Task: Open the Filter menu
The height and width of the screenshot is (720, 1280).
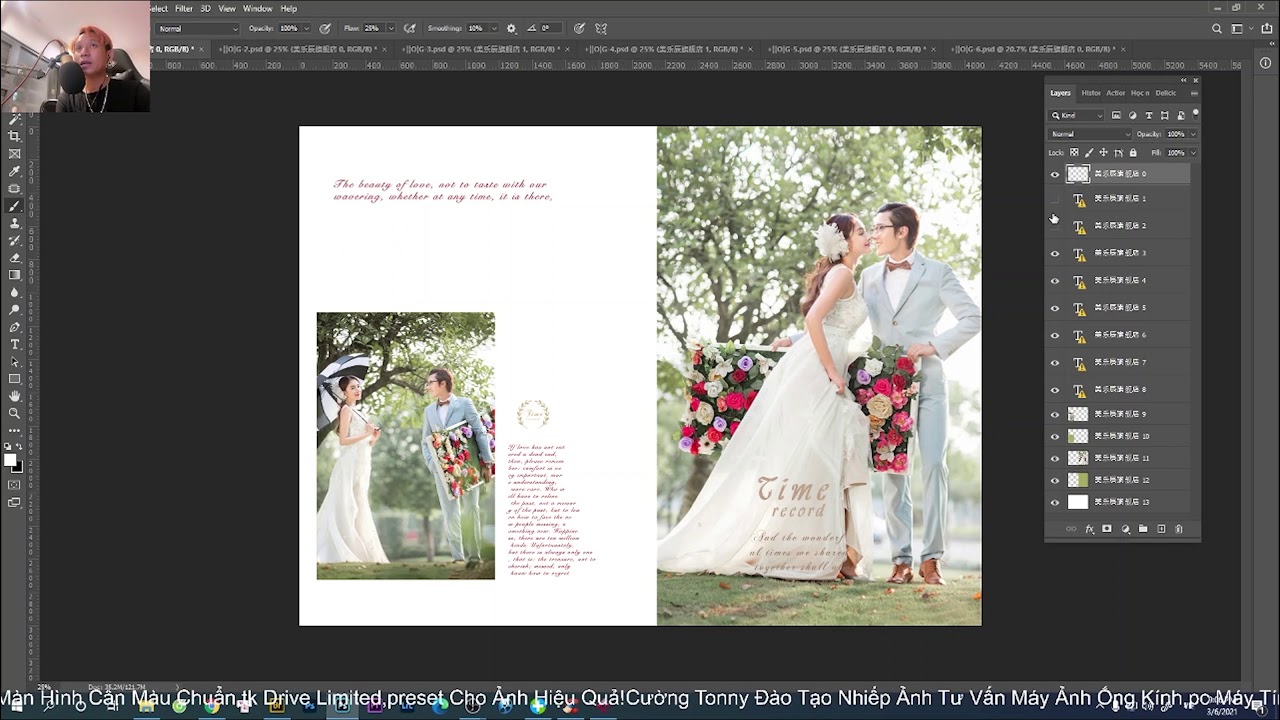Action: pos(184,9)
